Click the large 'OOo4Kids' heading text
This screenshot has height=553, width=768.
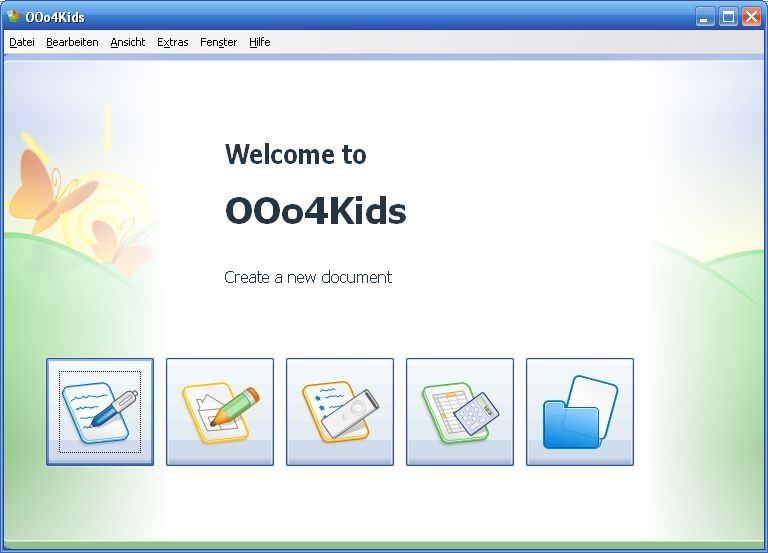(x=315, y=211)
